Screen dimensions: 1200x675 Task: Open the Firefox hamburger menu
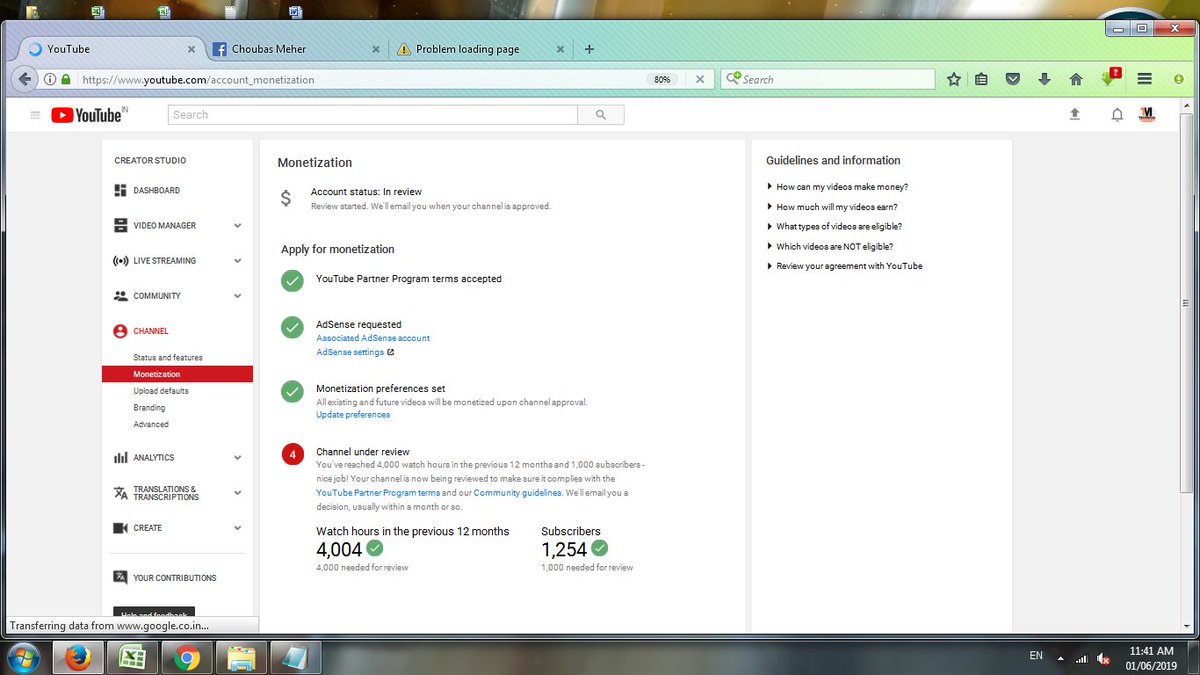(1146, 79)
